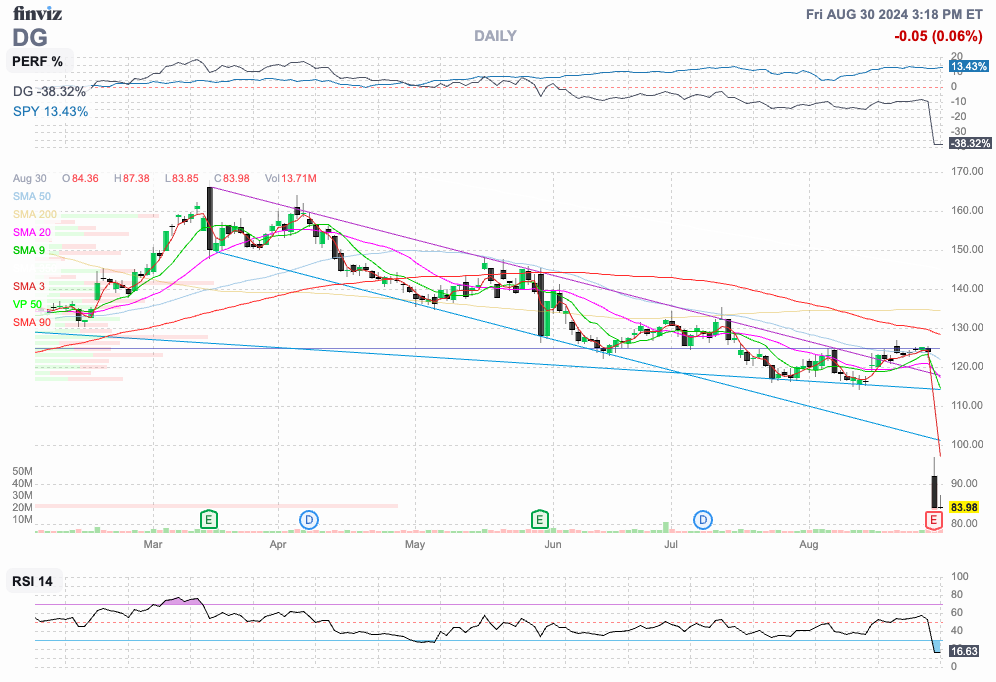Click the 60 label on the RSI axis
Viewport: 996px width, 682px height.
(x=957, y=613)
